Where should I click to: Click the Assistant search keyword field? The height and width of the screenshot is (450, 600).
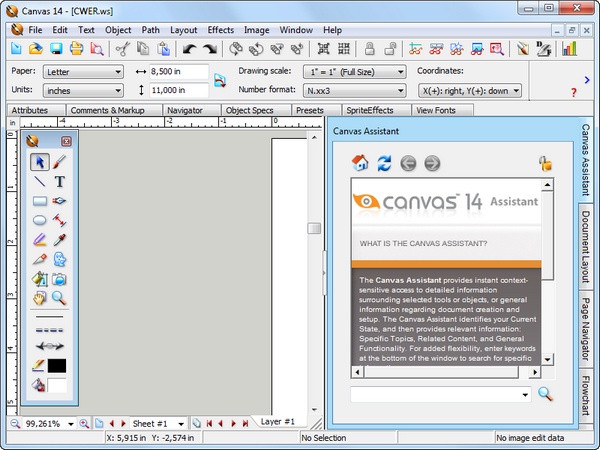(436, 394)
